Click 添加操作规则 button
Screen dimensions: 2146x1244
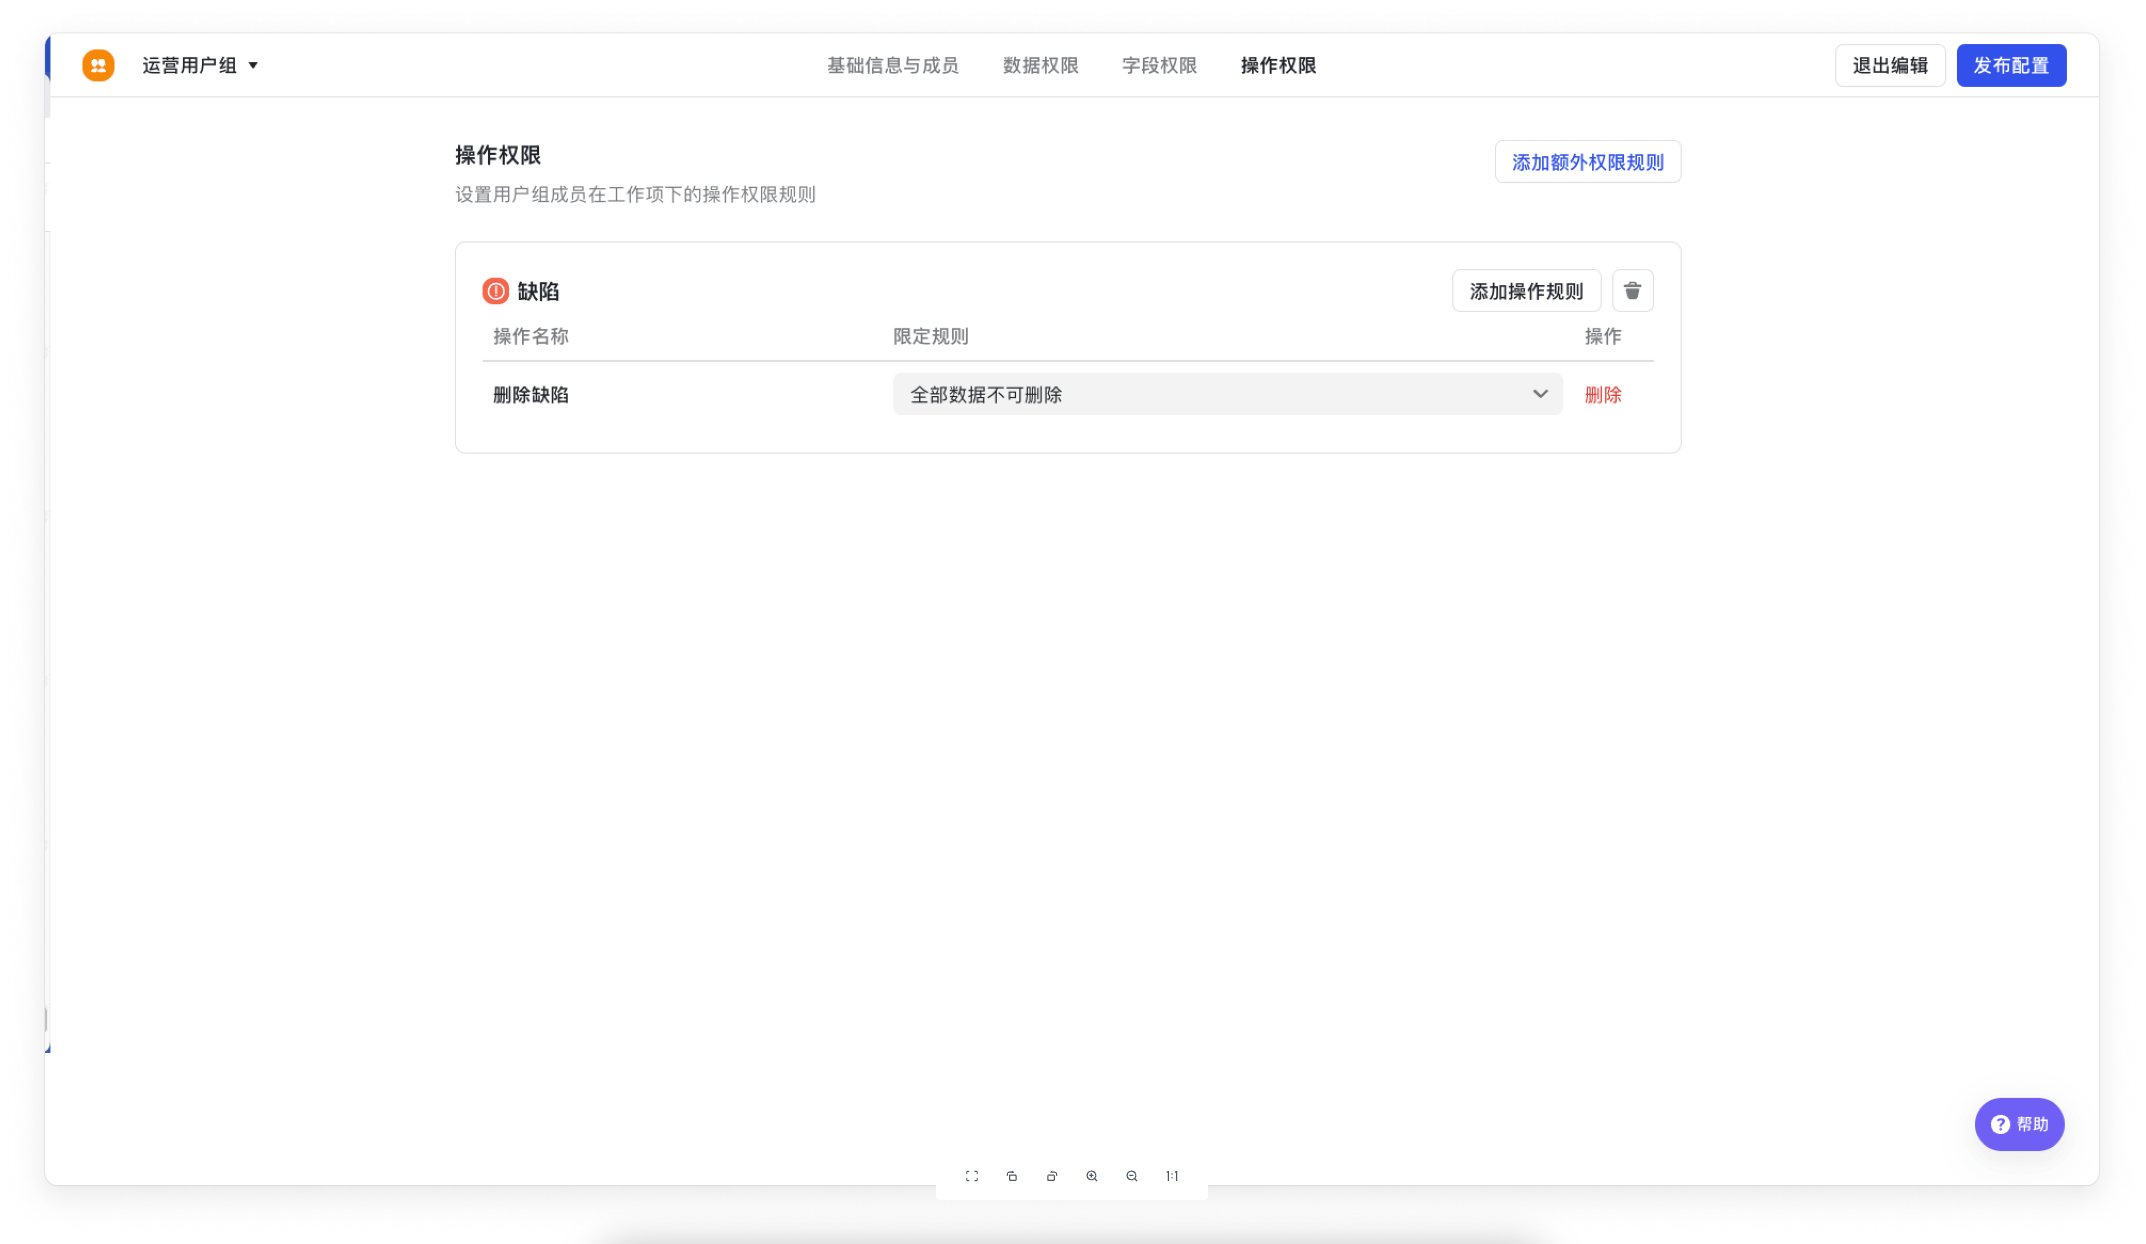[x=1526, y=291]
